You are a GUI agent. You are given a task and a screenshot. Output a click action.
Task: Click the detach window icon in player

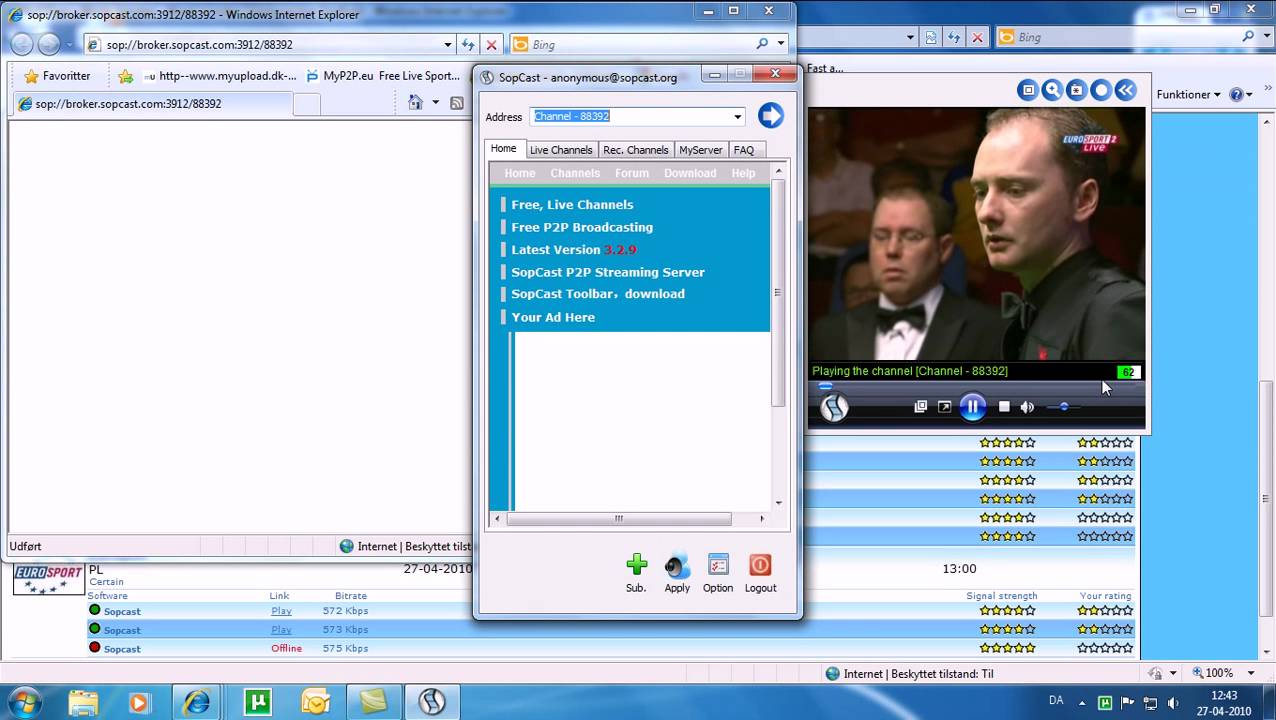coord(921,407)
